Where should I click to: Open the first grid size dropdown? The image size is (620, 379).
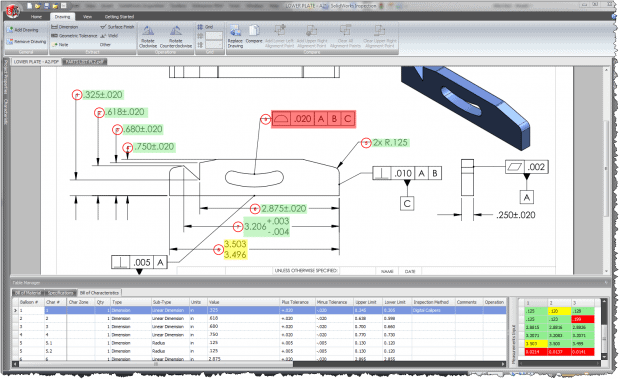pyautogui.click(x=214, y=36)
